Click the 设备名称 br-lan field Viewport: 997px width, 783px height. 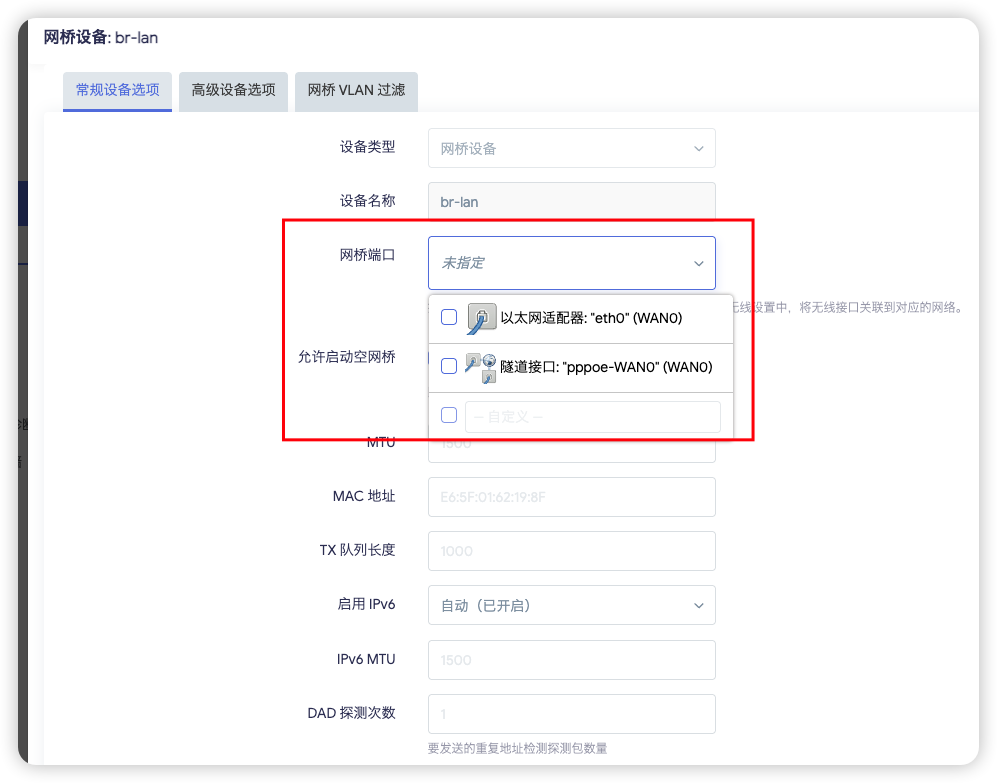(571, 202)
